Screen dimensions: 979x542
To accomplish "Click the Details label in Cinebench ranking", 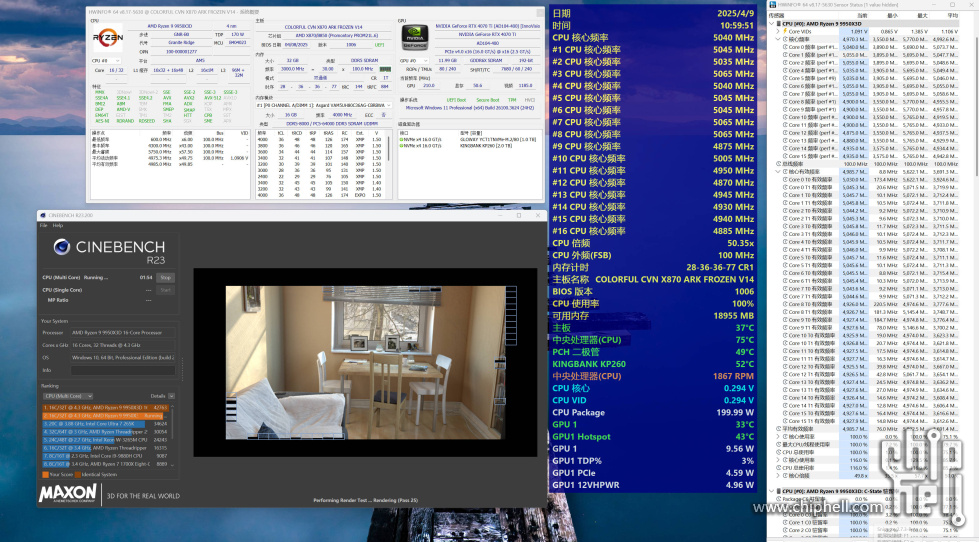I will click(158, 396).
